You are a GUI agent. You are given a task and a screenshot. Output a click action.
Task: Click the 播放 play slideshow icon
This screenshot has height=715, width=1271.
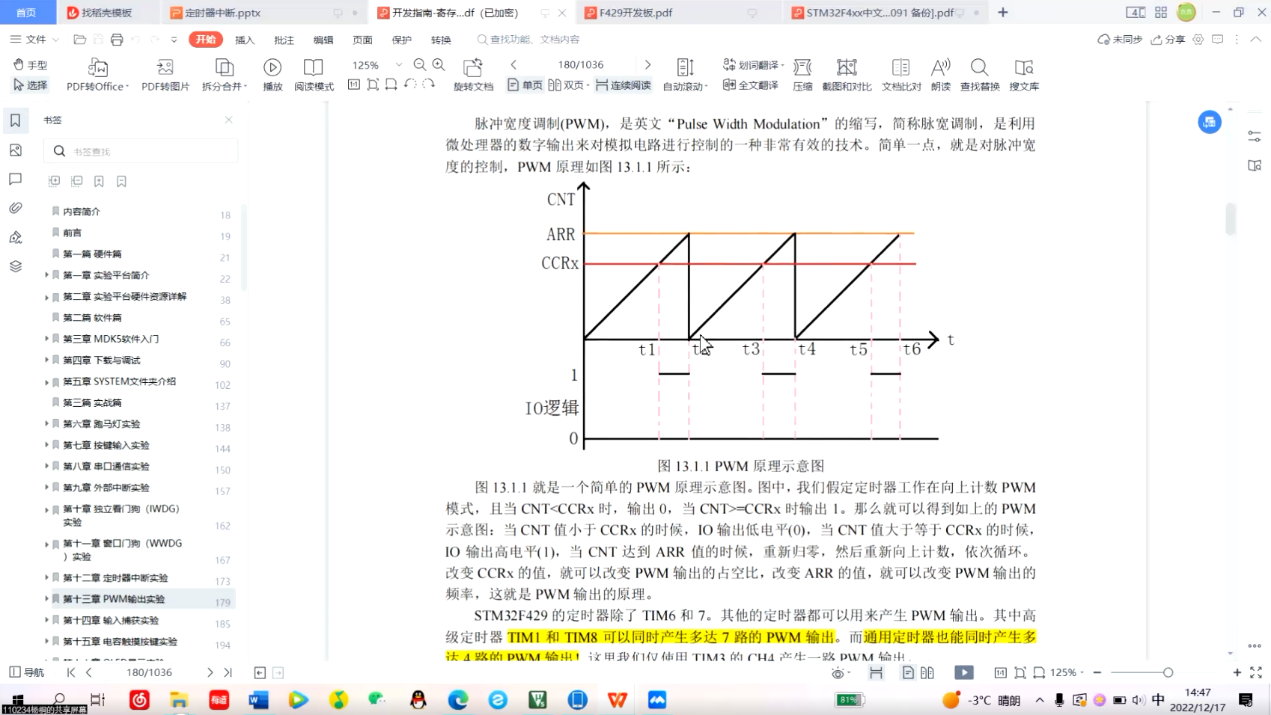tap(272, 68)
